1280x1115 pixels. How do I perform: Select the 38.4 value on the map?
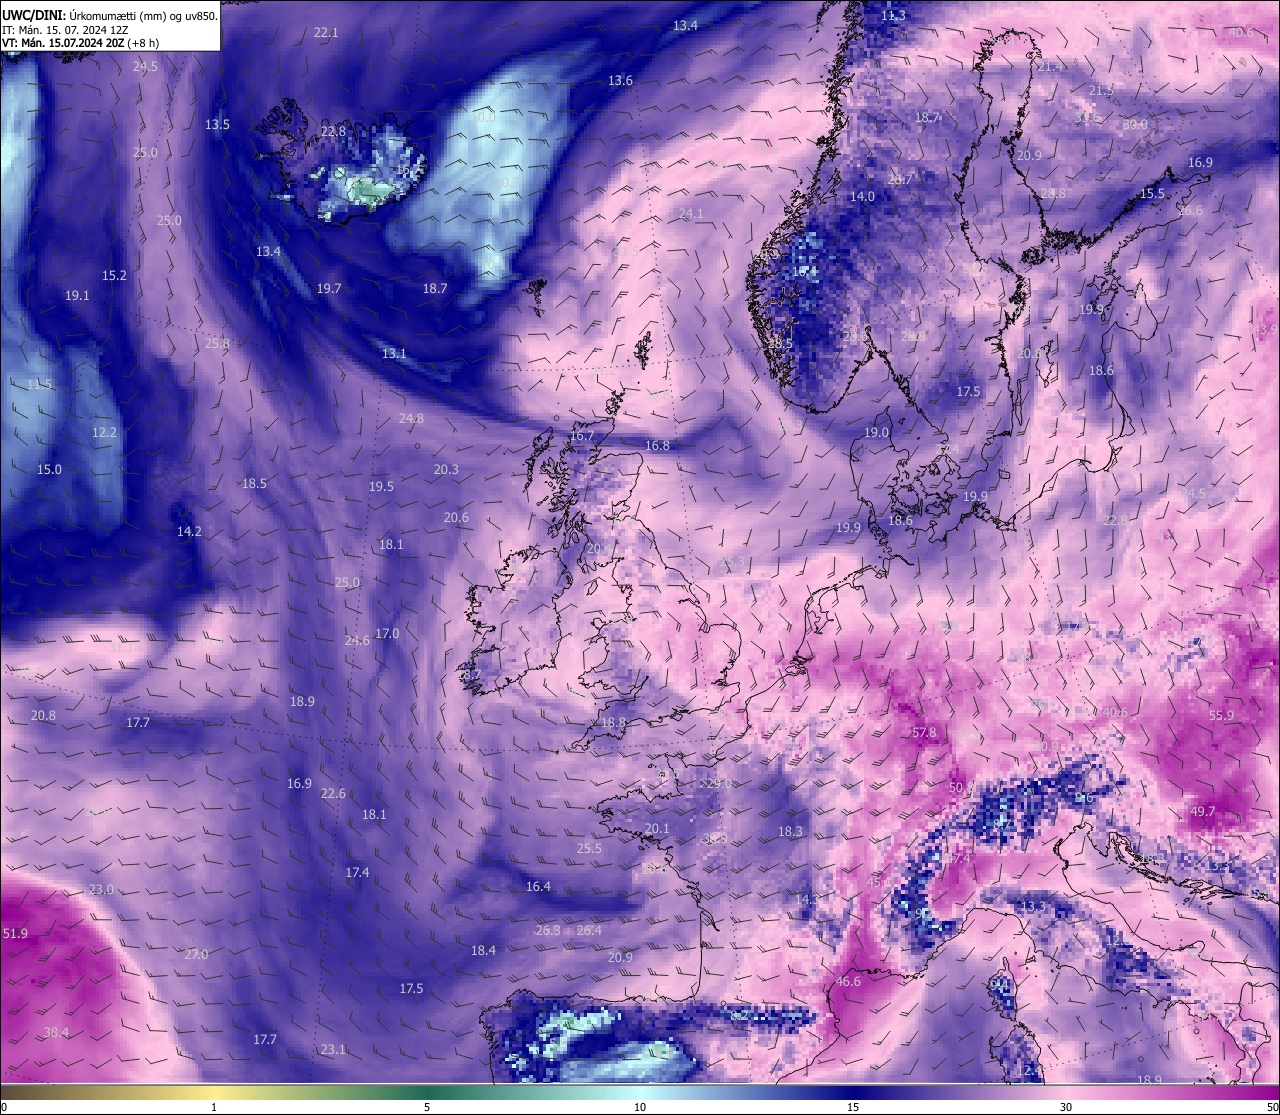click(56, 1032)
